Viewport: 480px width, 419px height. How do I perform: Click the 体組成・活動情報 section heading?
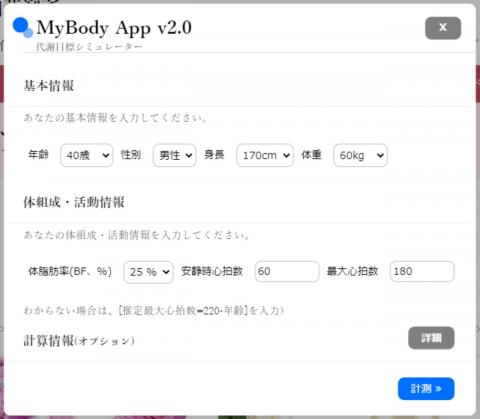click(x=74, y=202)
